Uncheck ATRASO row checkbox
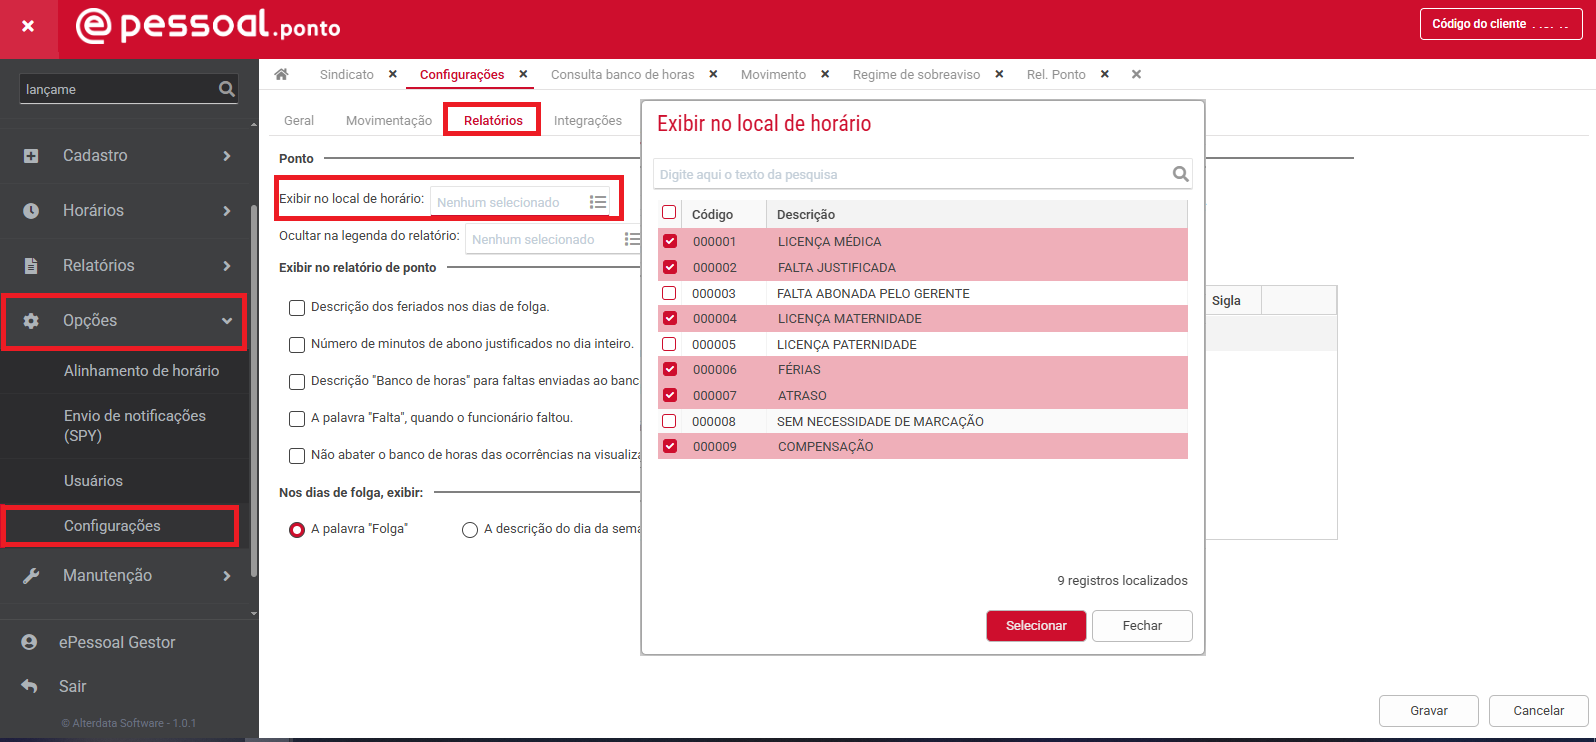Image resolution: width=1596 pixels, height=742 pixels. tap(670, 395)
